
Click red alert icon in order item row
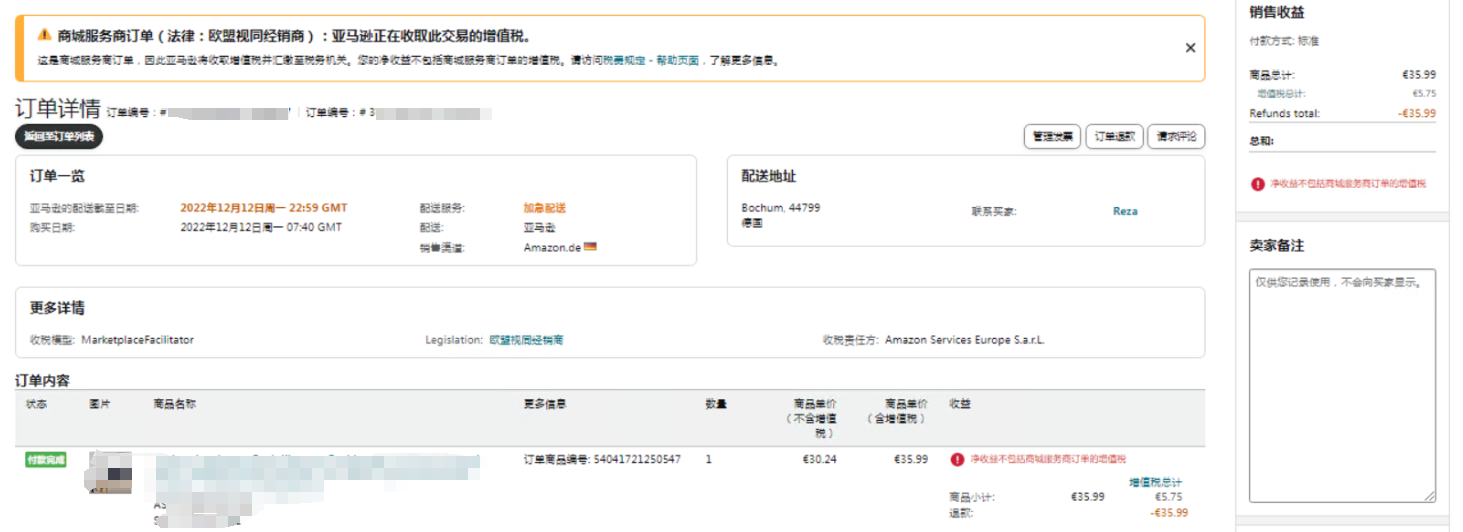(x=957, y=459)
